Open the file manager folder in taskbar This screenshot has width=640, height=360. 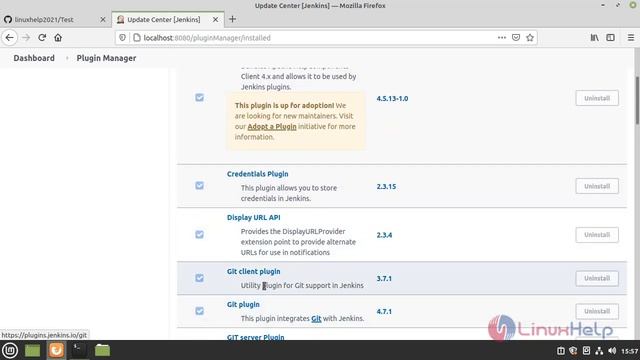pos(102,350)
